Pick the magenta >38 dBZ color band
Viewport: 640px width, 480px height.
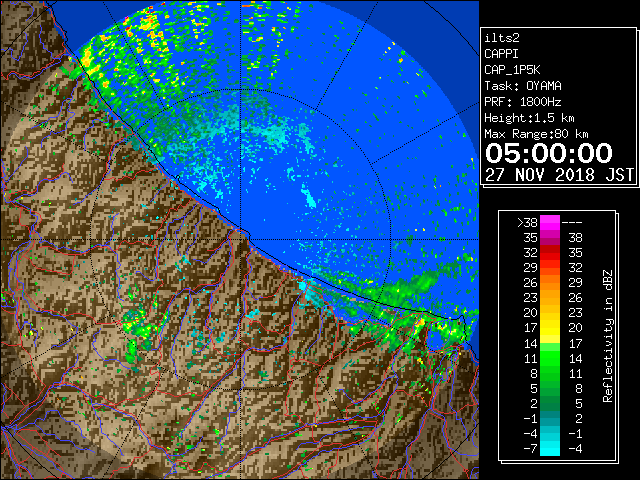550,223
